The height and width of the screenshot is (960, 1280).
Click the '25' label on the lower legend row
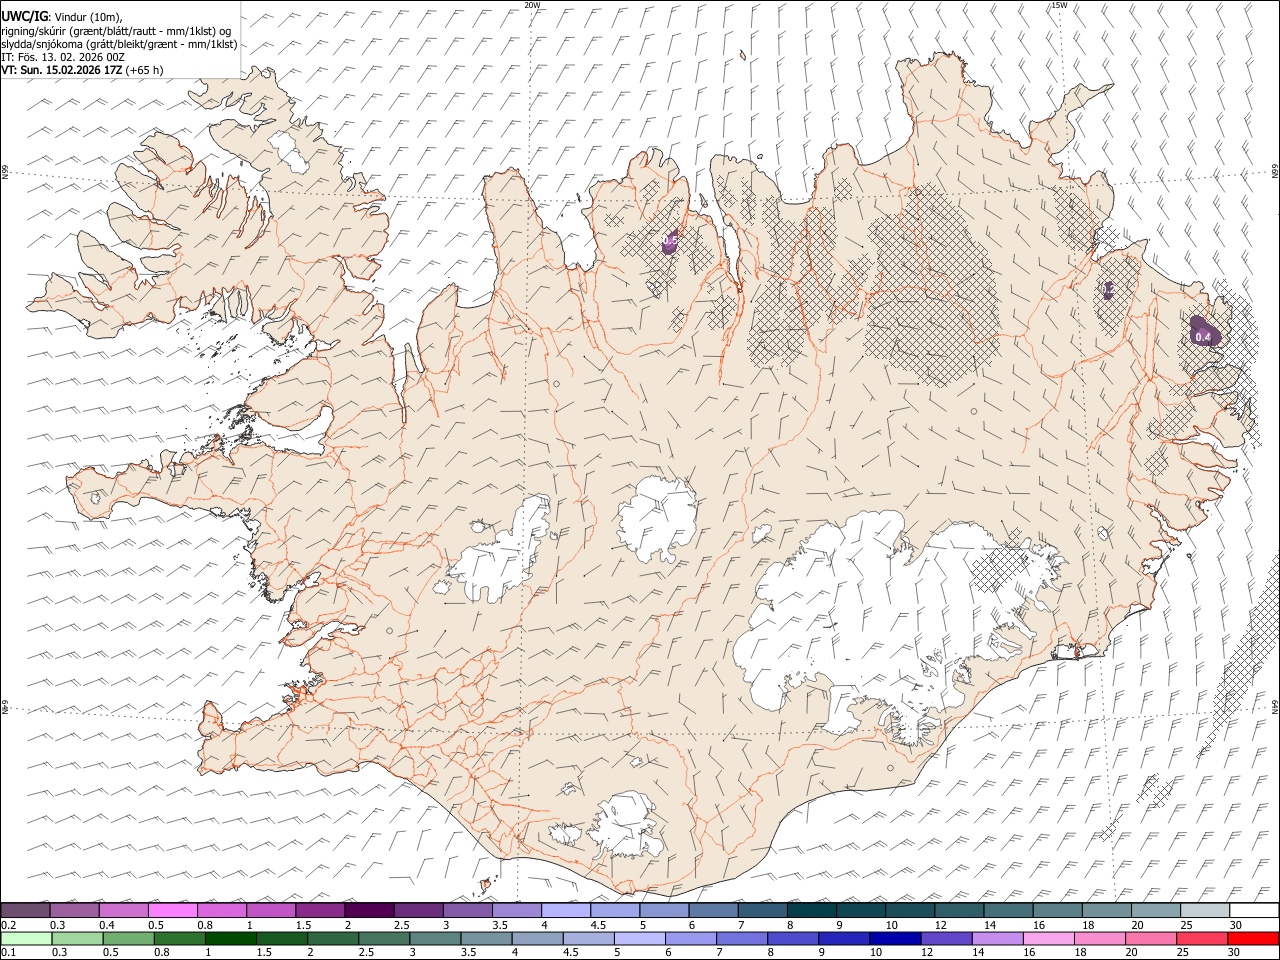click(1185, 953)
